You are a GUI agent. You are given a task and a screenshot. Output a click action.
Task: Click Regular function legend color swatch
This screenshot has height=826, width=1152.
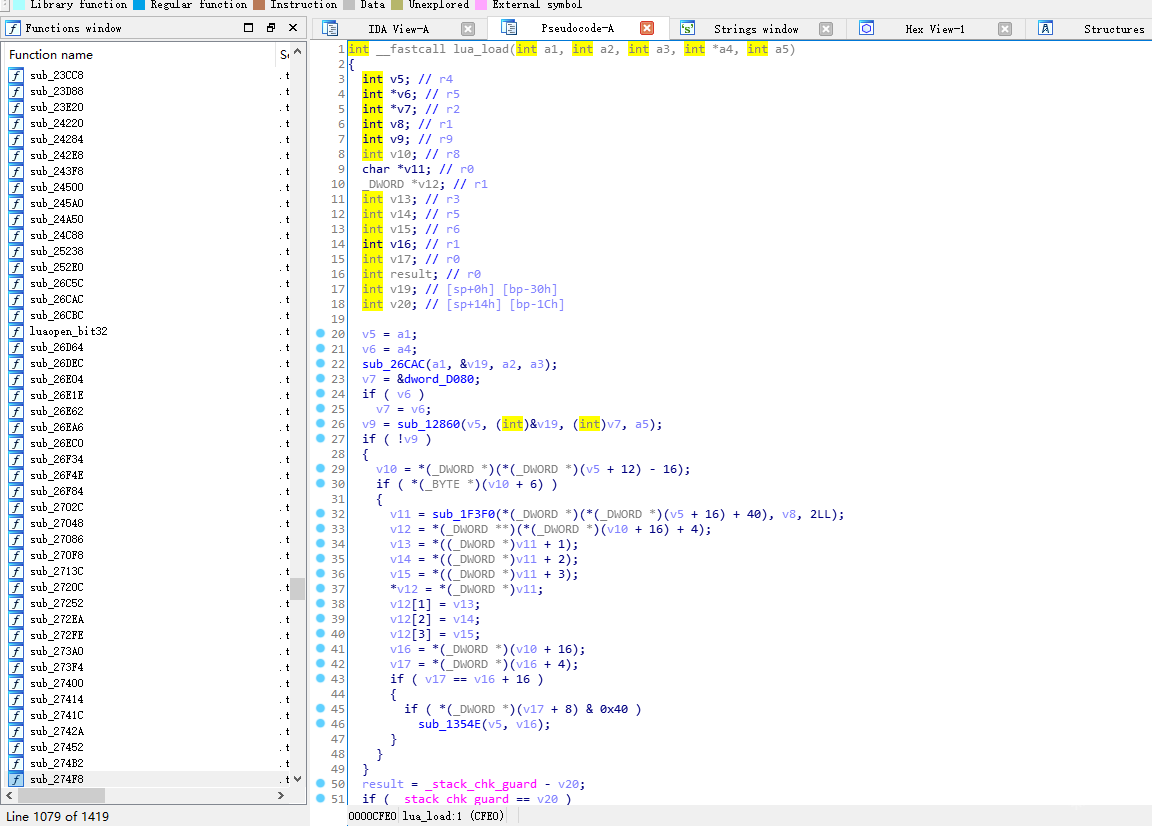138,4
